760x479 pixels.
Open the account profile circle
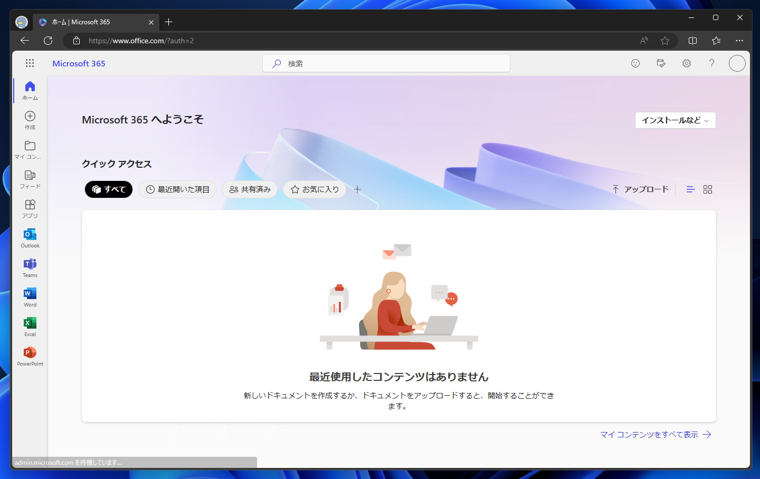(737, 63)
